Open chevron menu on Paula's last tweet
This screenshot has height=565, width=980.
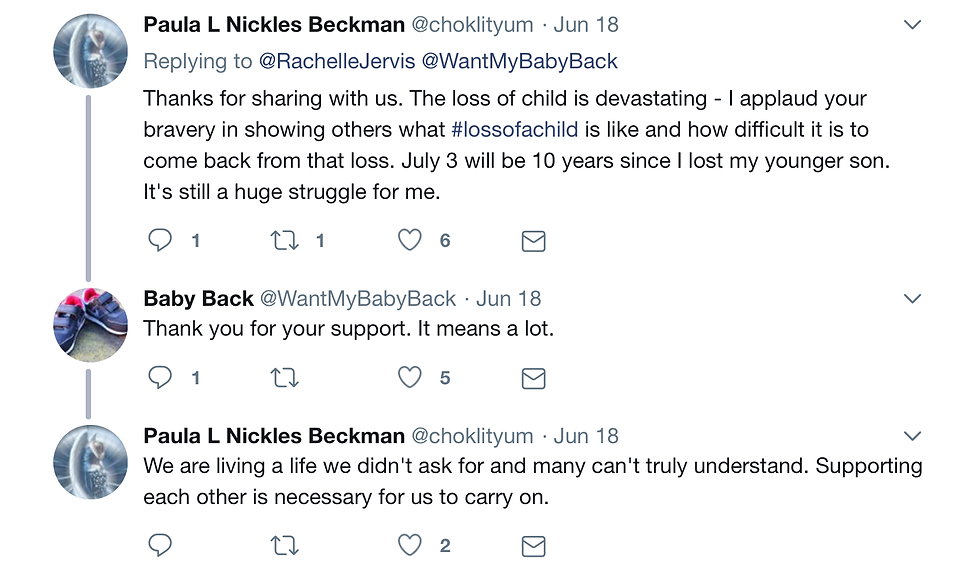coord(912,436)
